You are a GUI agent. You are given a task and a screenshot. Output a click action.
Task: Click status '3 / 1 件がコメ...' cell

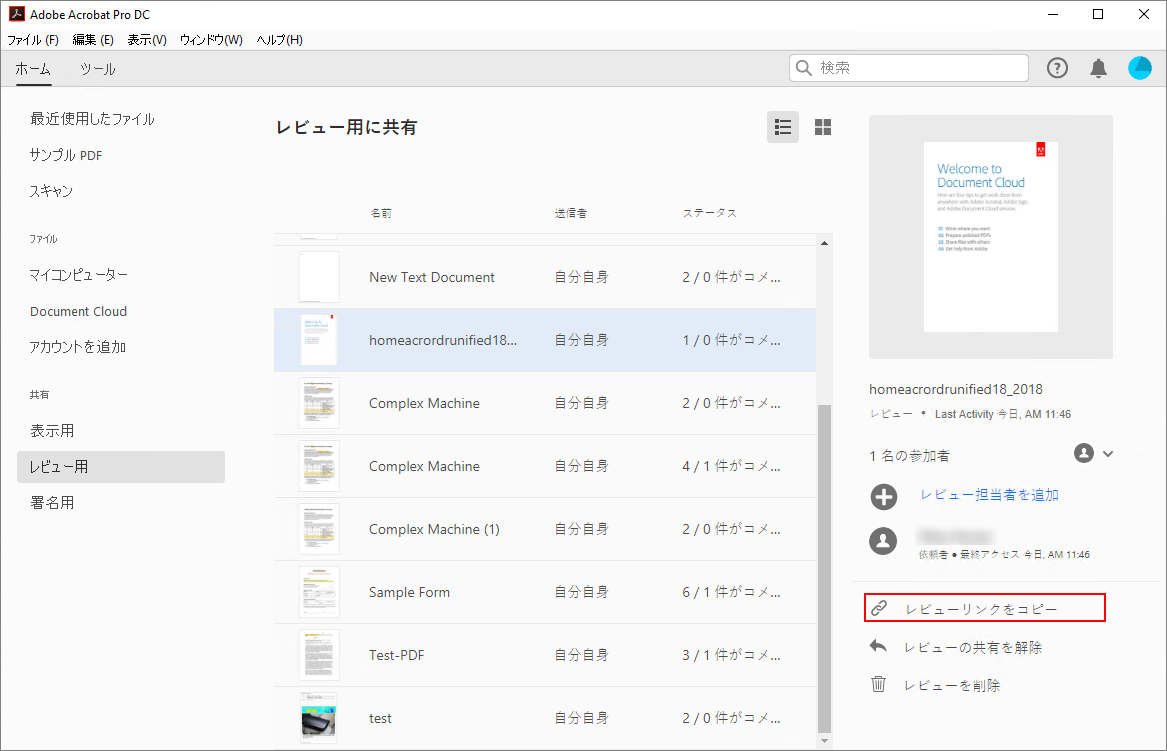tap(732, 655)
